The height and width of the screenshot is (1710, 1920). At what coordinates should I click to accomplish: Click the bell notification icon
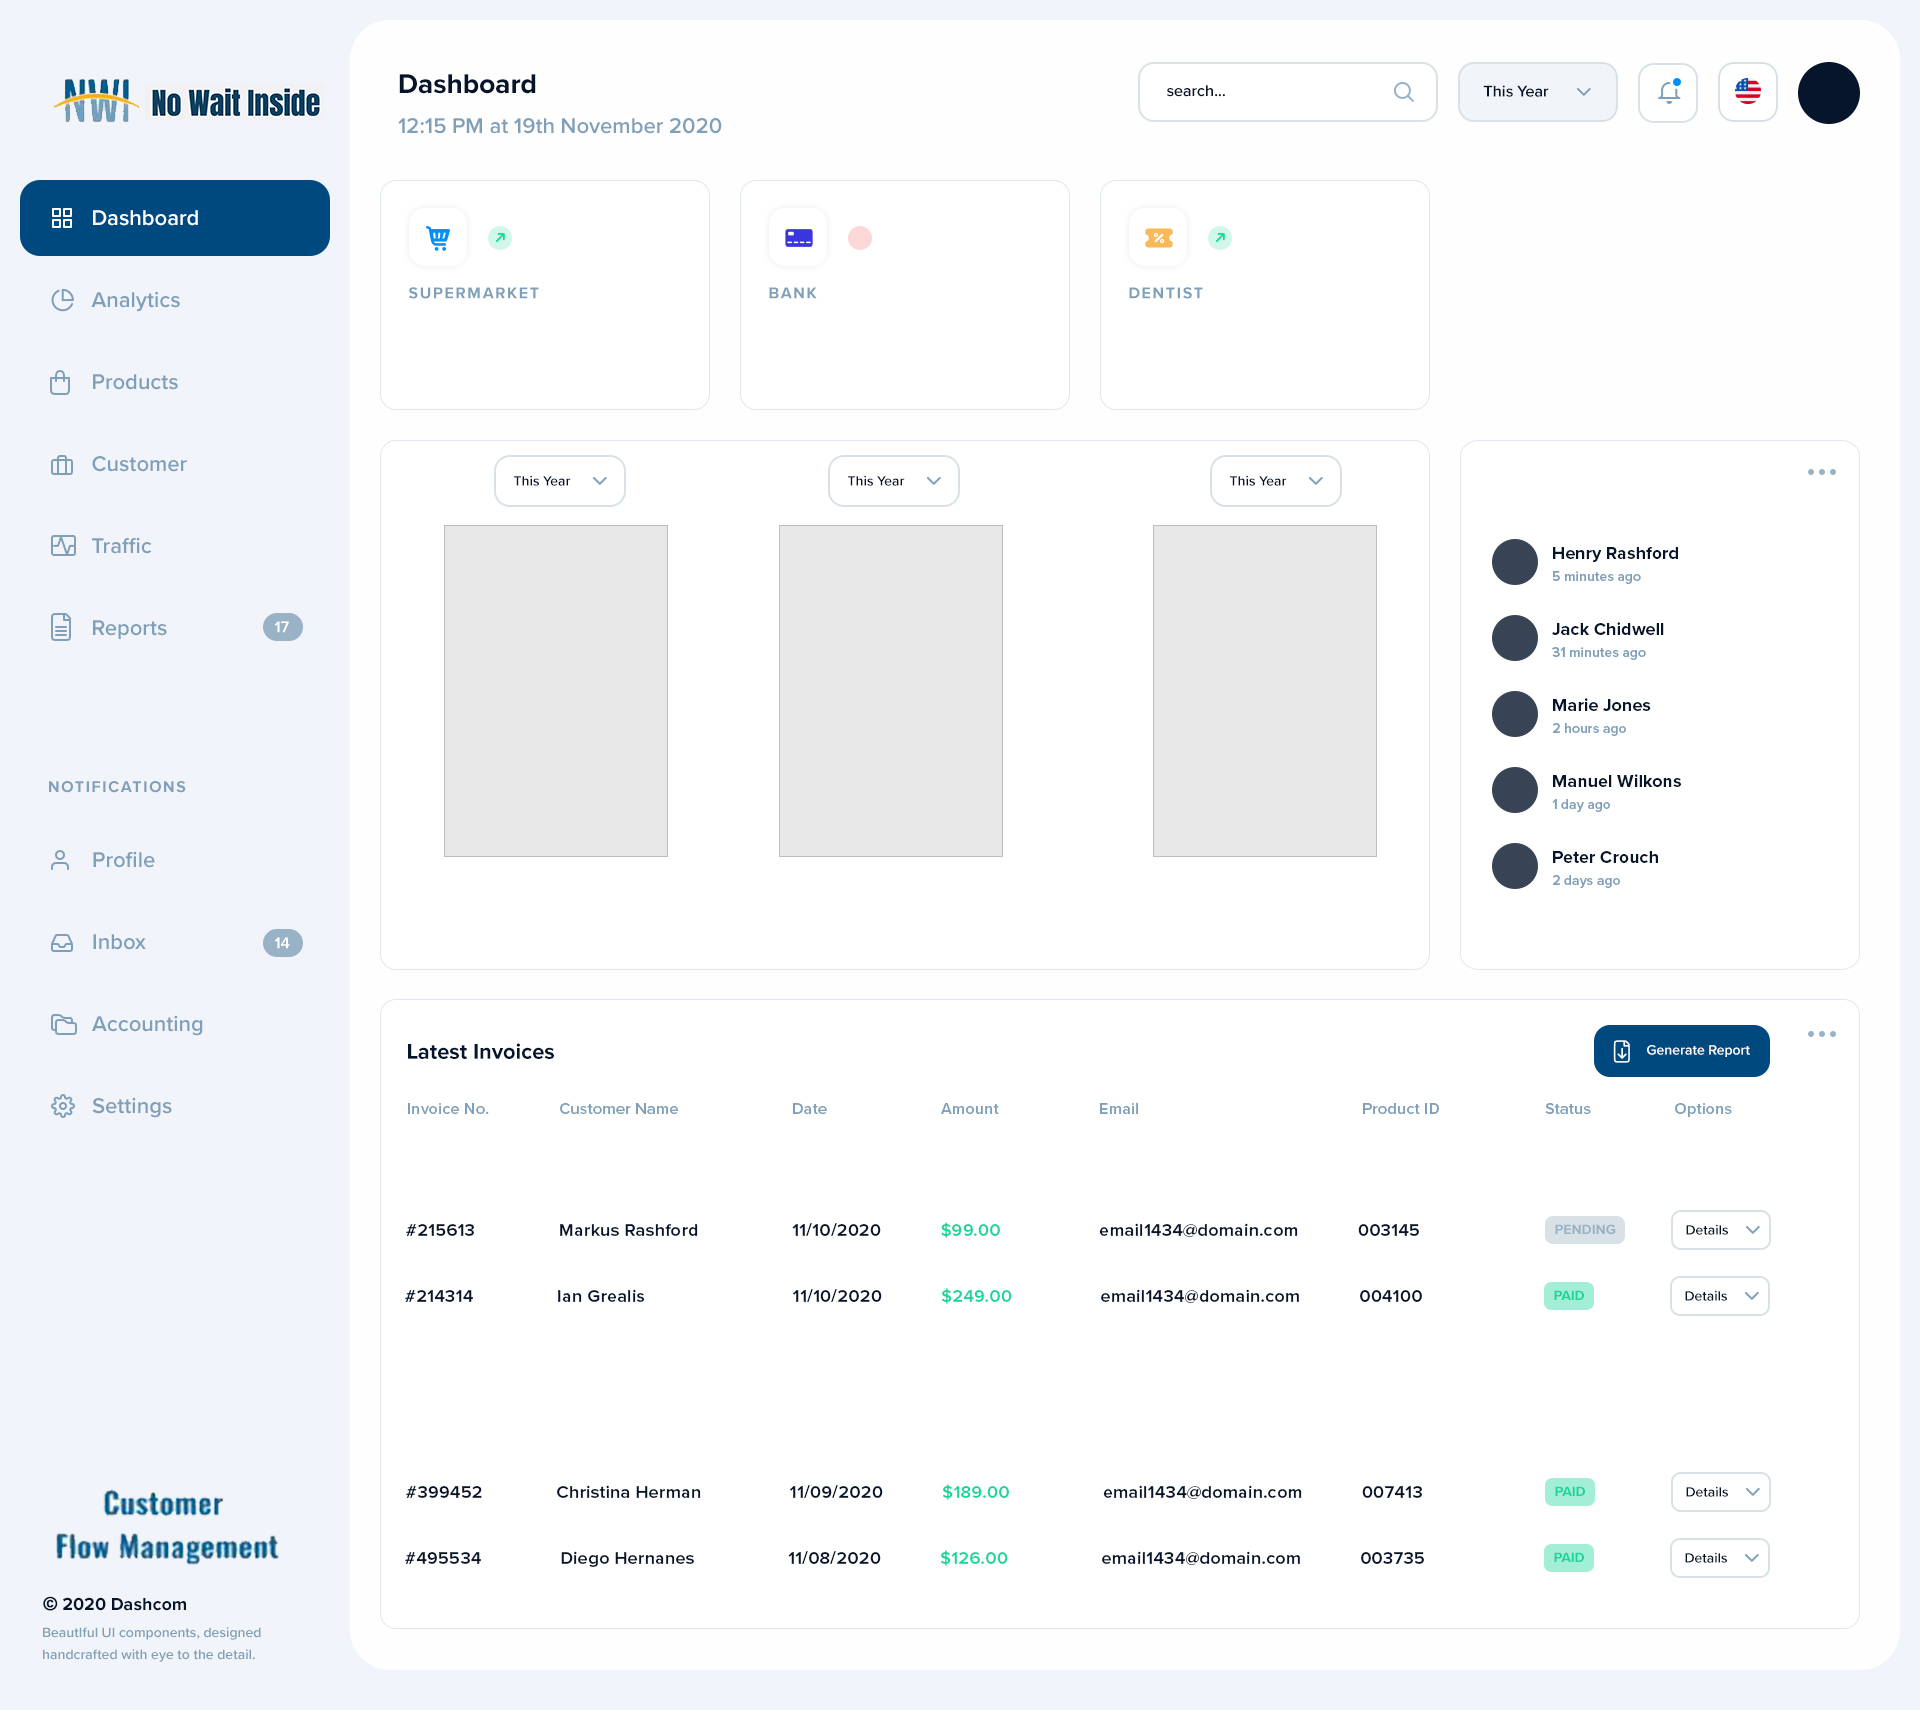1669,91
